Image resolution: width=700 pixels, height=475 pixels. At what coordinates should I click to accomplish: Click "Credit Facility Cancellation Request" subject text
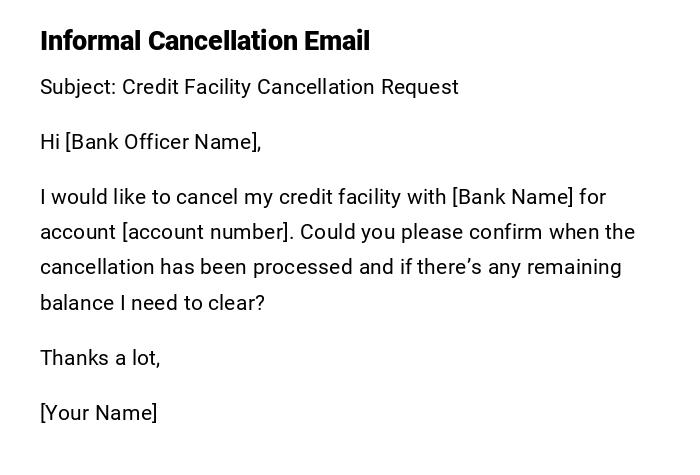coord(290,87)
